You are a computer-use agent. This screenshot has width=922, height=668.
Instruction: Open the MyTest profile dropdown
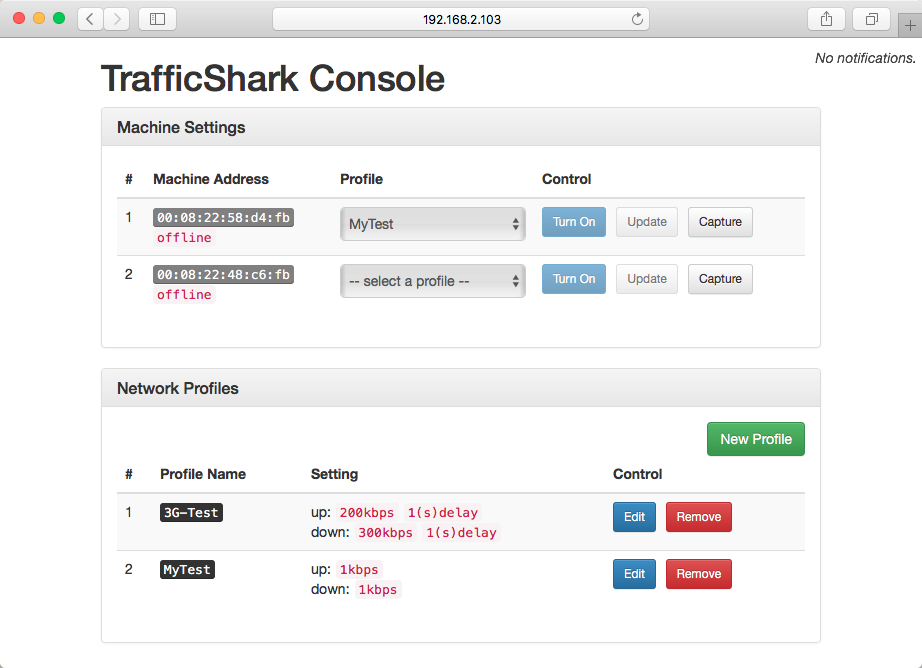point(432,224)
